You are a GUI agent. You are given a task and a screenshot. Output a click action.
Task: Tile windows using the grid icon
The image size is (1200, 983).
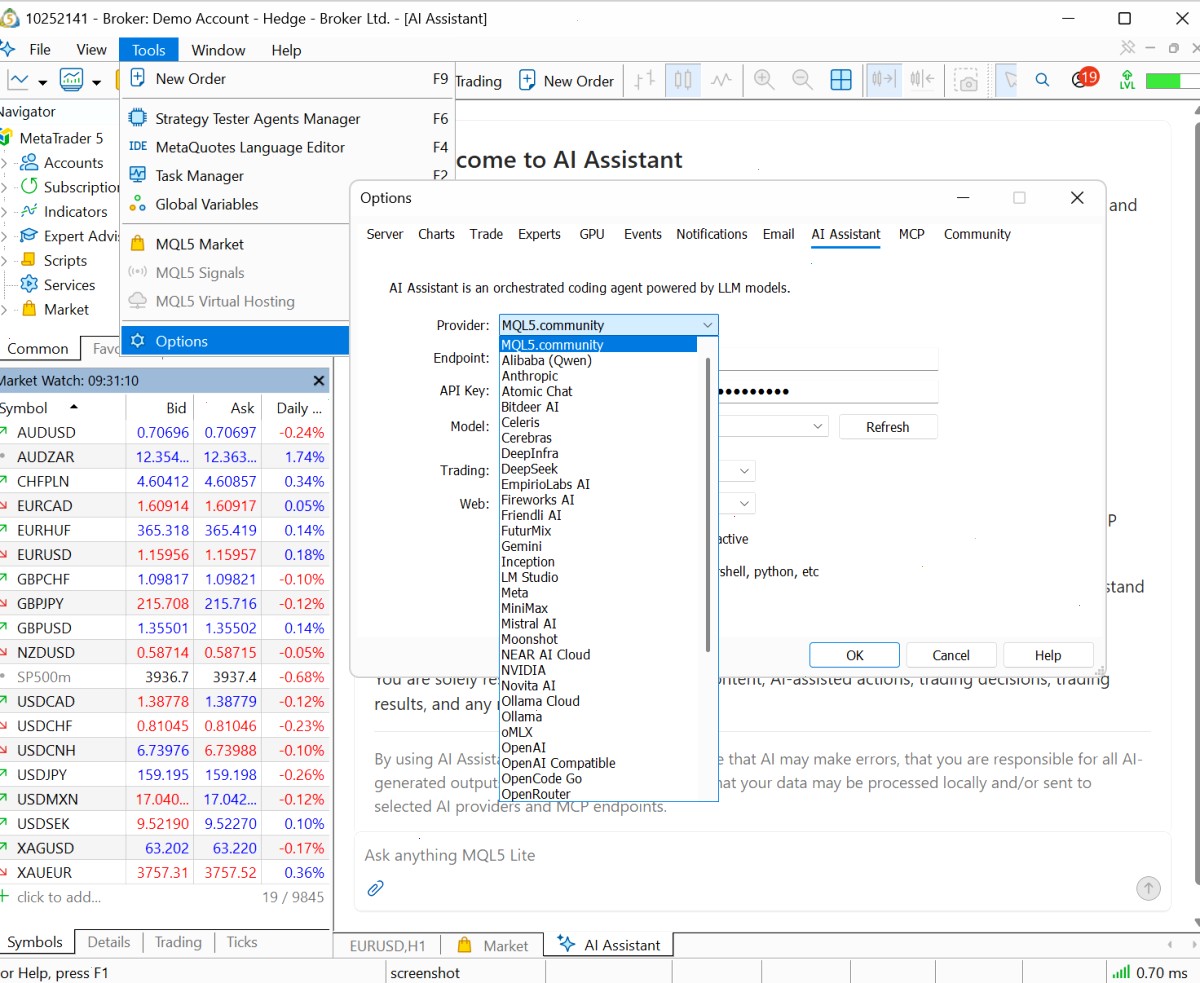coord(841,81)
